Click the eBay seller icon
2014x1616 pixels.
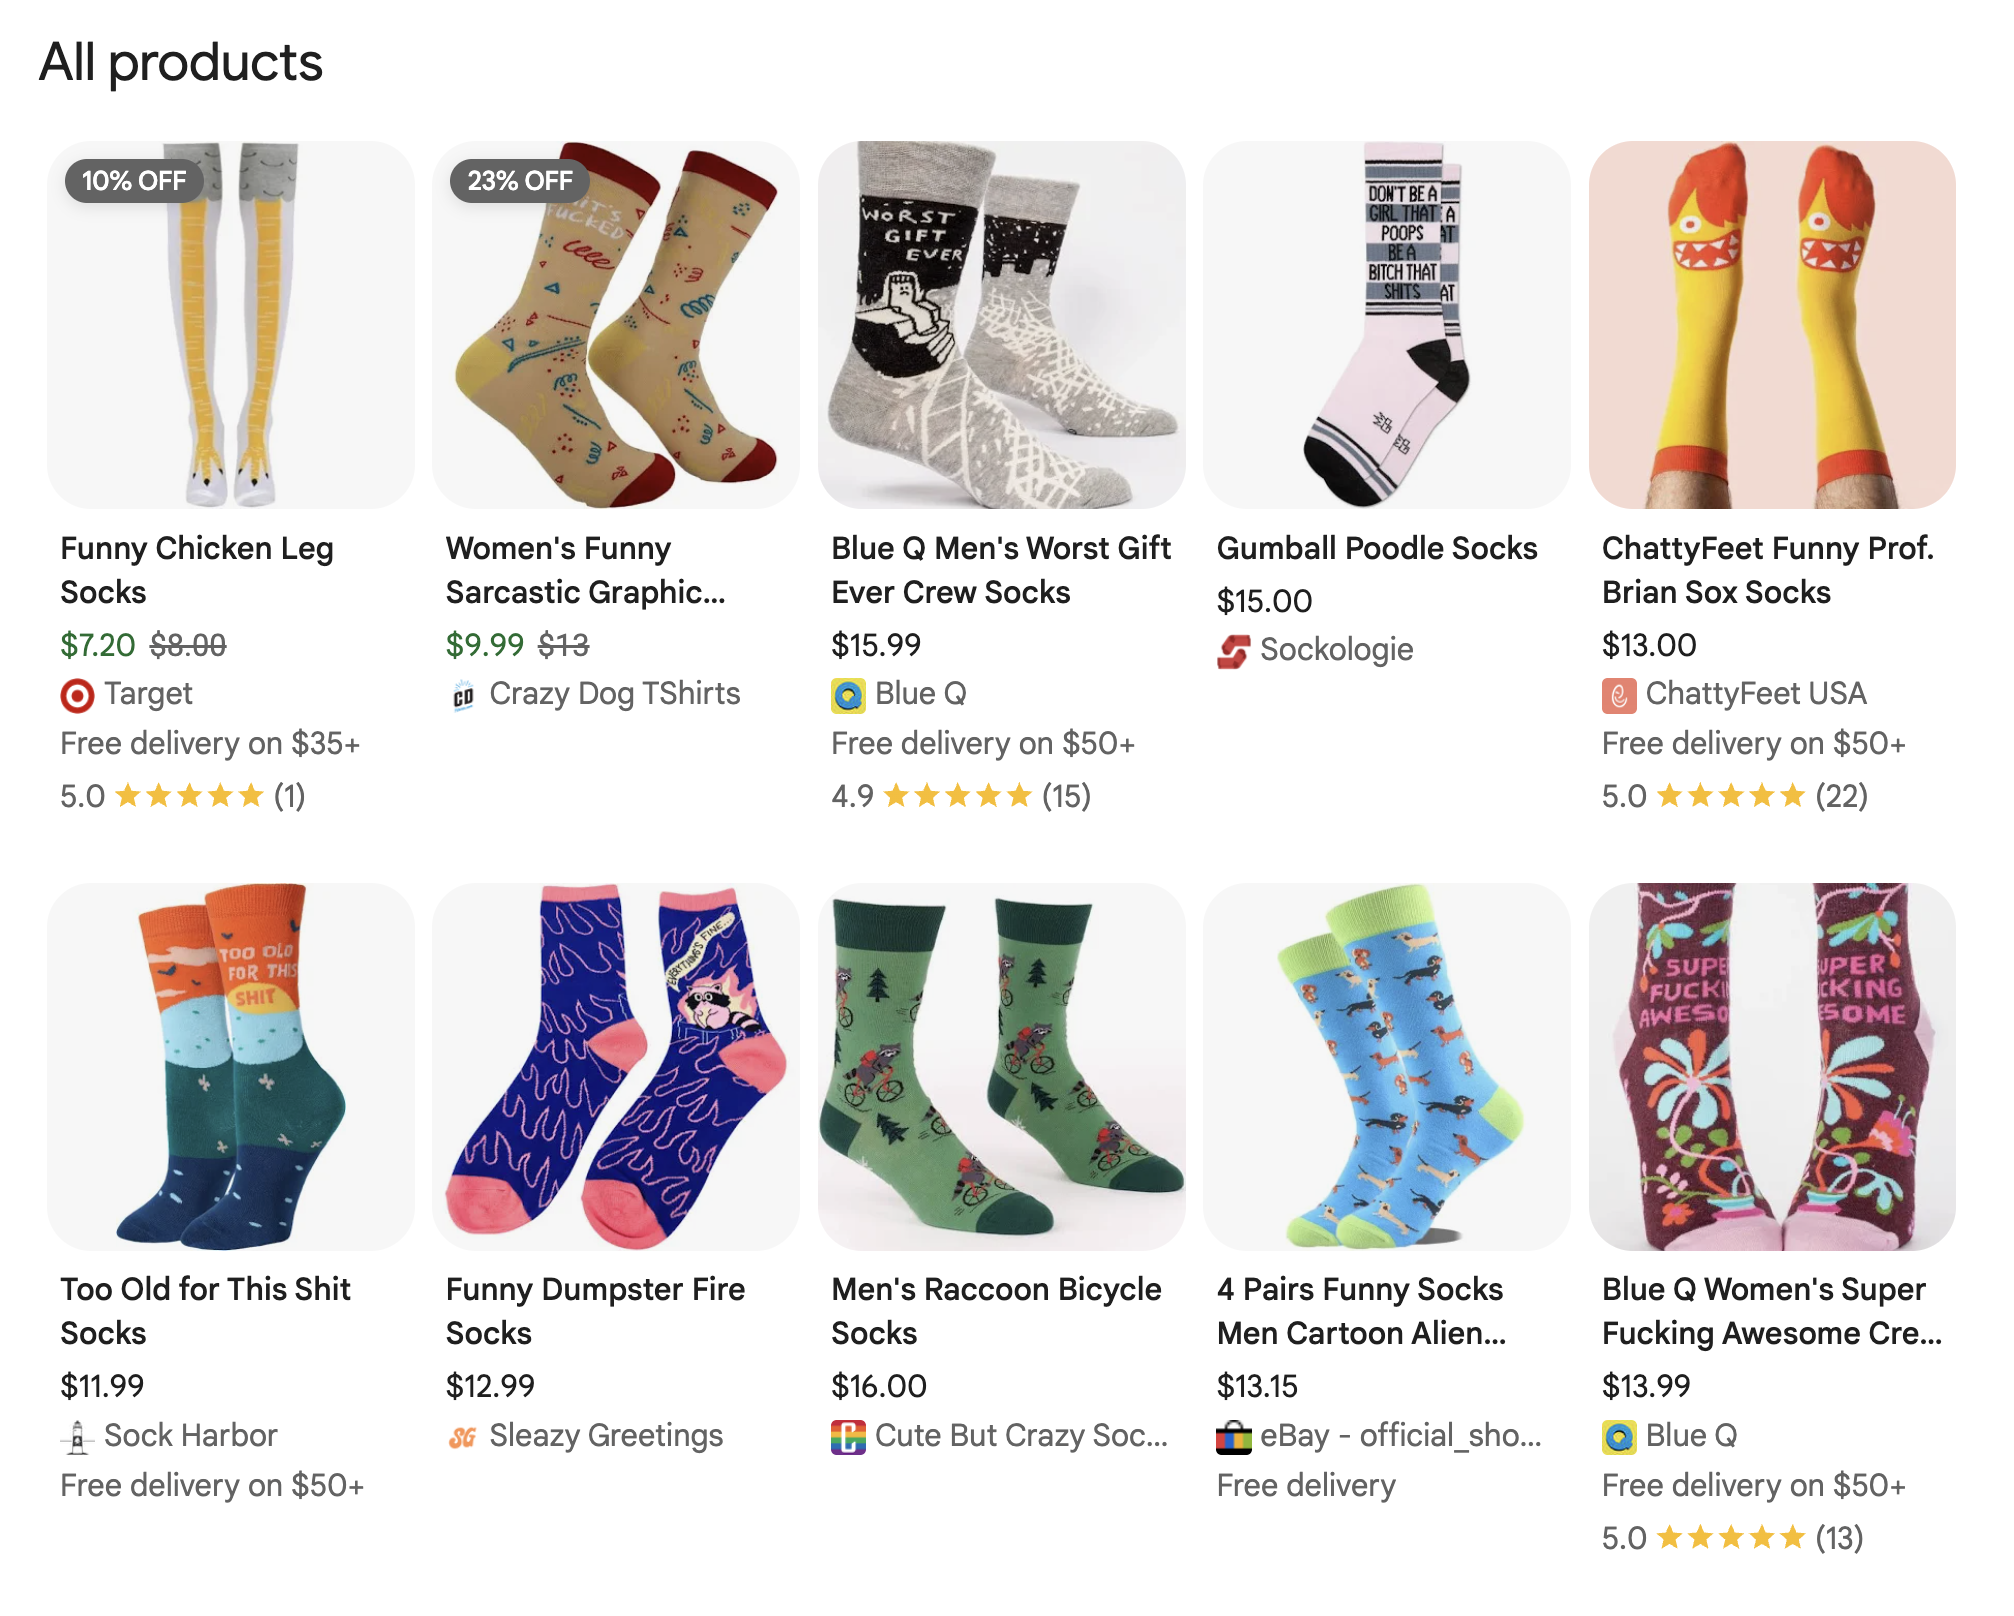point(1232,1437)
